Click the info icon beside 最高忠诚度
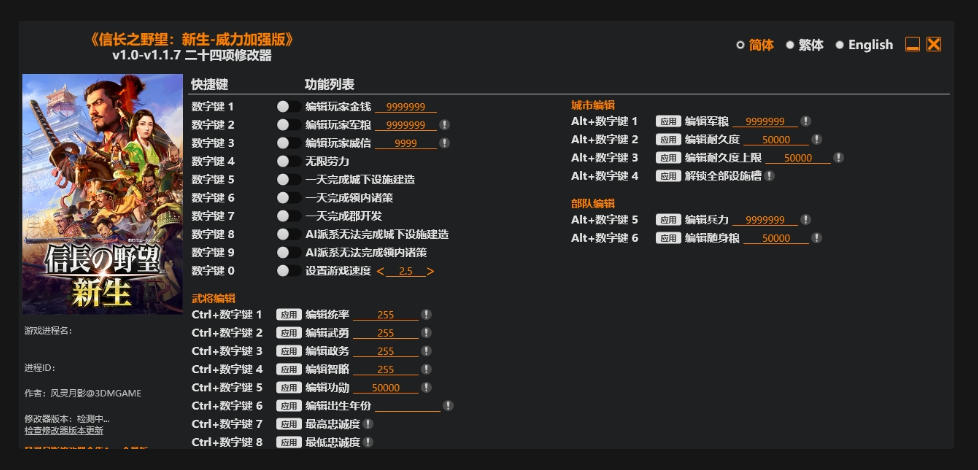 click(367, 424)
